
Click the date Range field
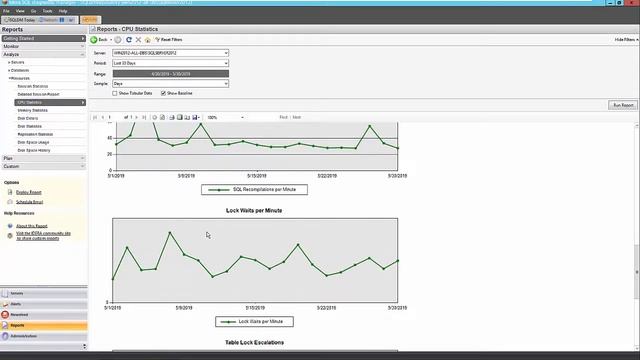pyautogui.click(x=171, y=74)
